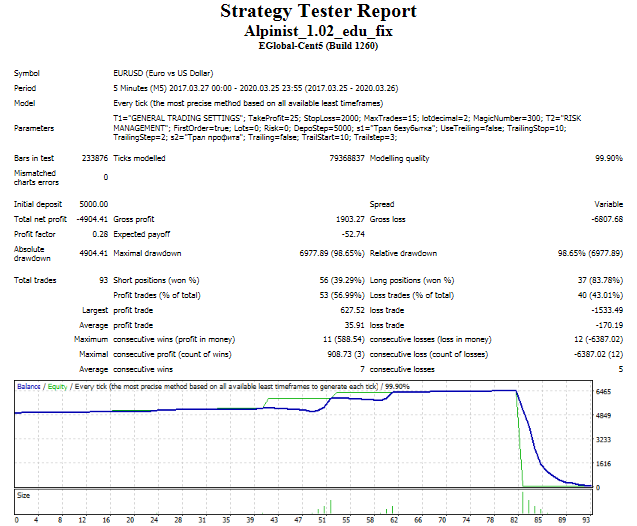Click consecutive loss value -6387.02 (12)
Screen dimensions: 637x526
pyautogui.click(x=598, y=354)
